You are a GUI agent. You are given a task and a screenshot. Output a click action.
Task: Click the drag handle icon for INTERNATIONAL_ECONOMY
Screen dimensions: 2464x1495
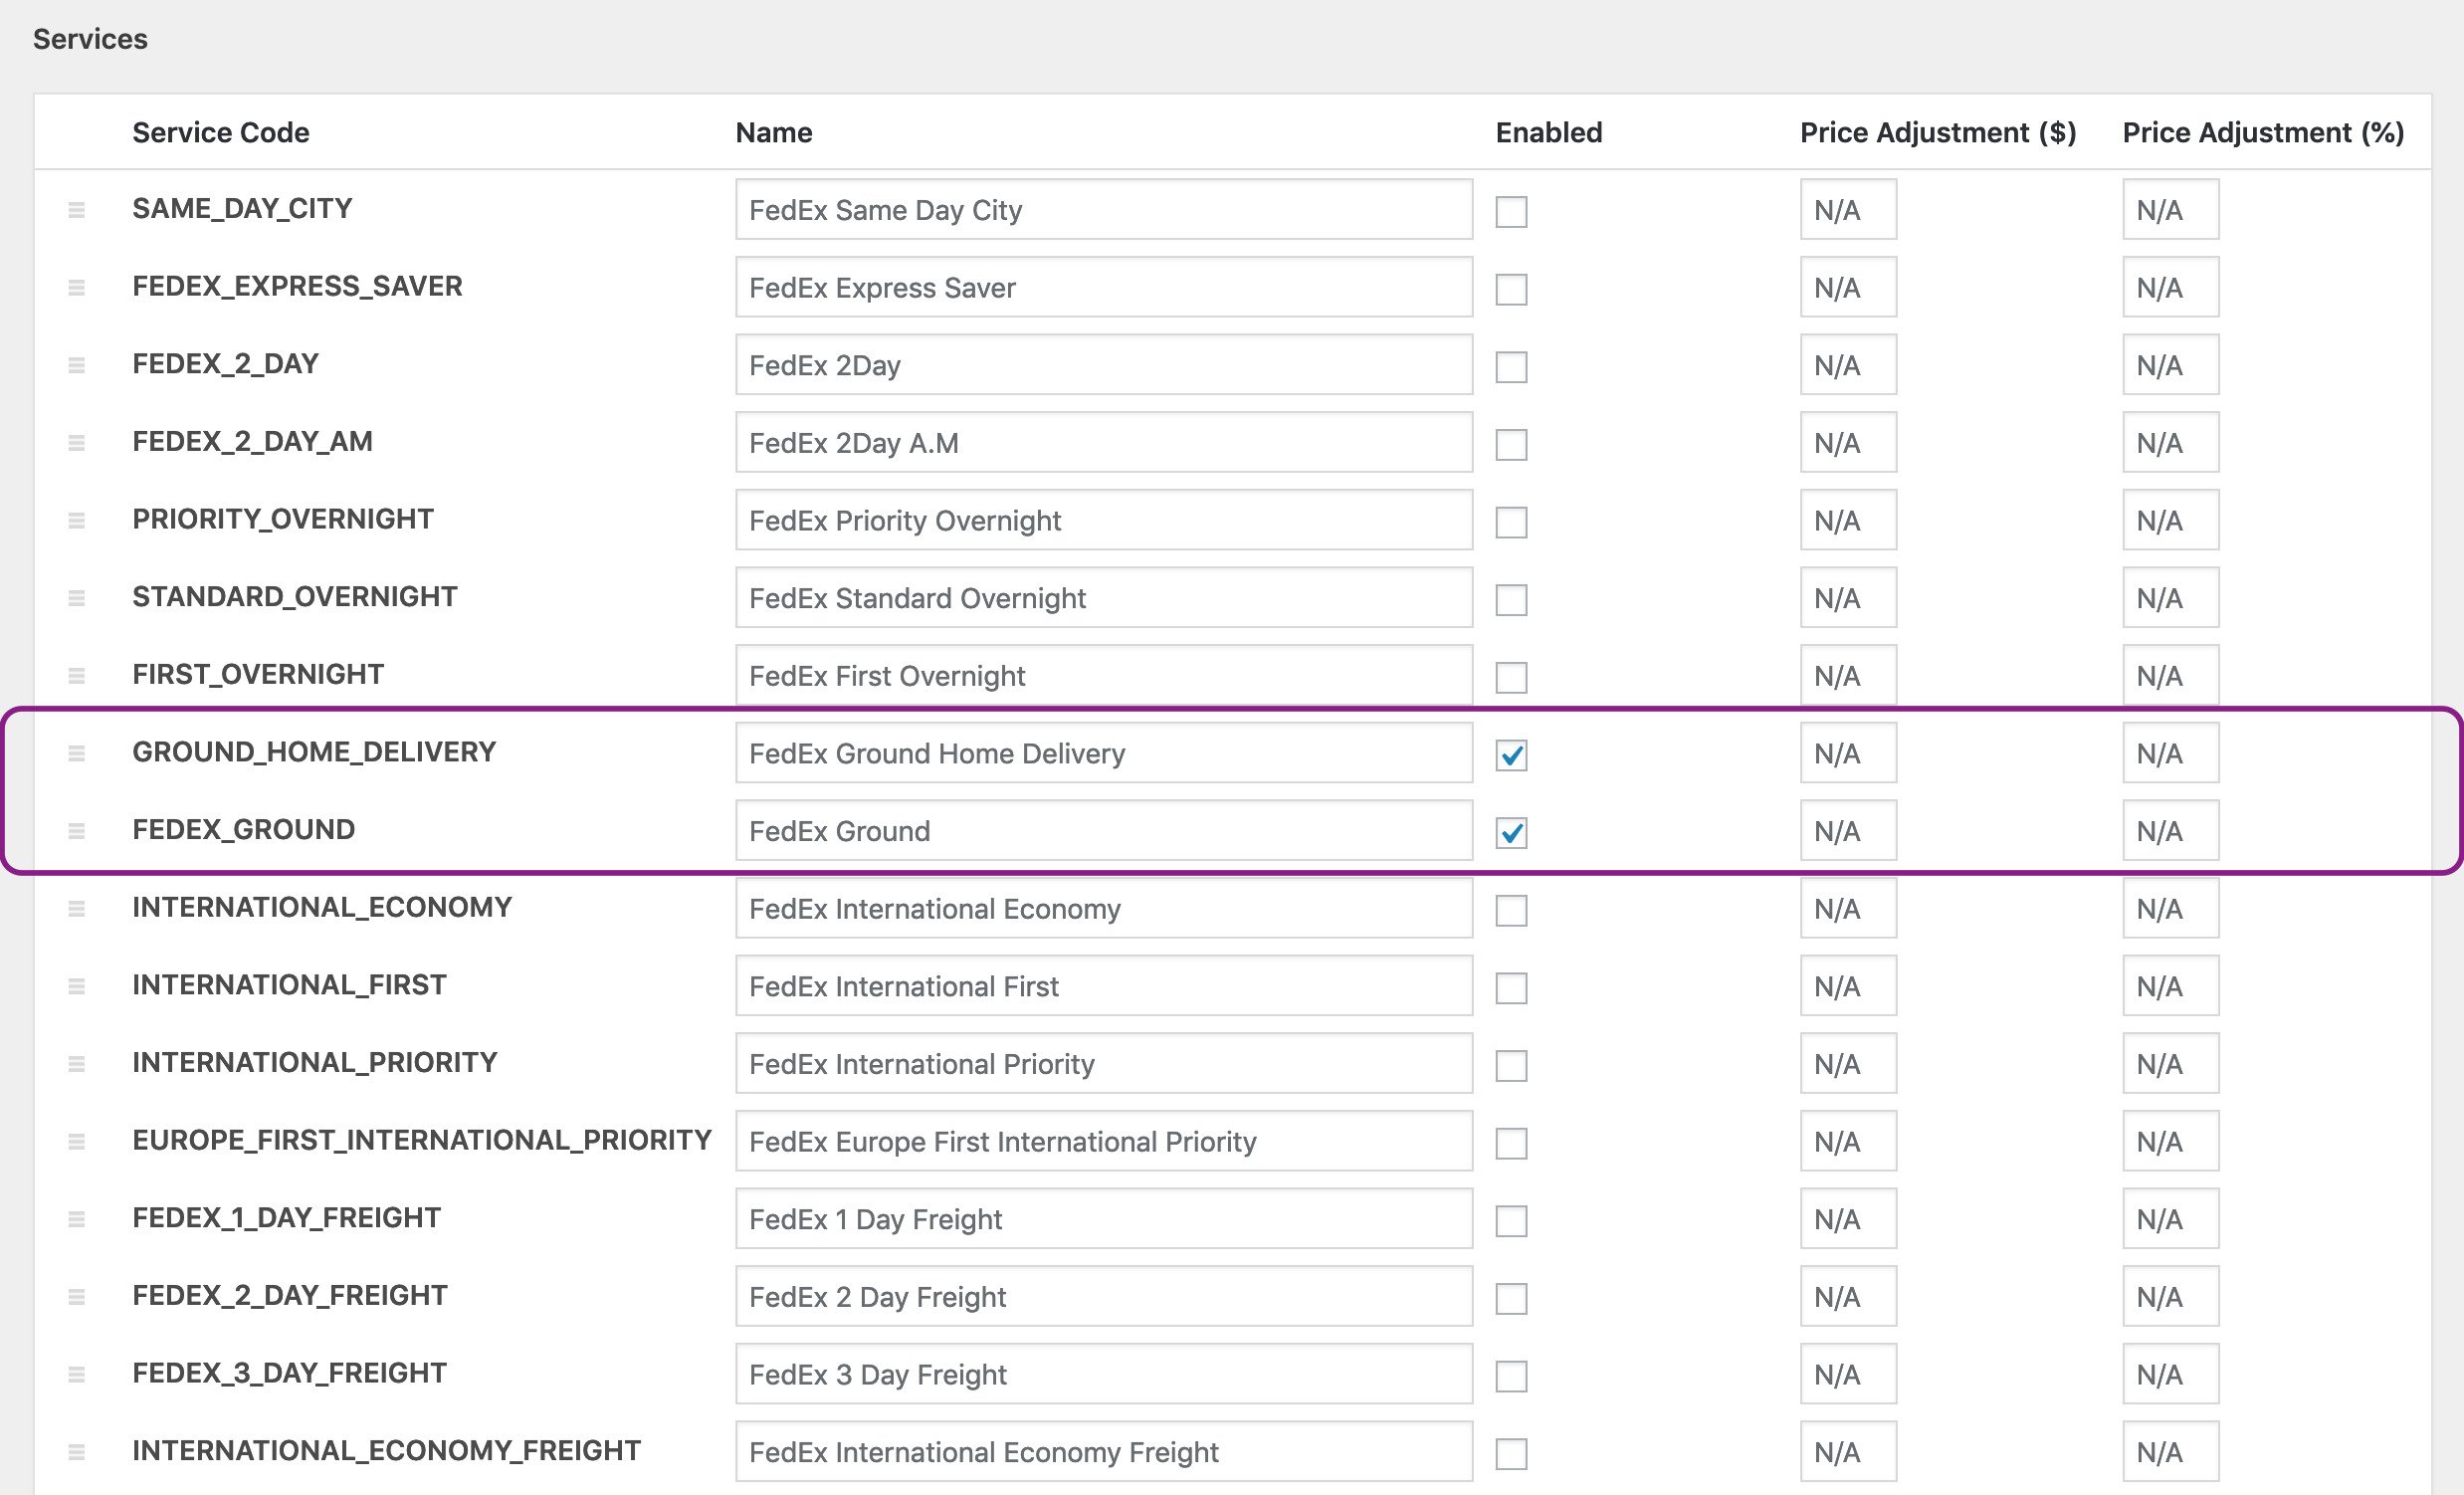tap(80, 909)
